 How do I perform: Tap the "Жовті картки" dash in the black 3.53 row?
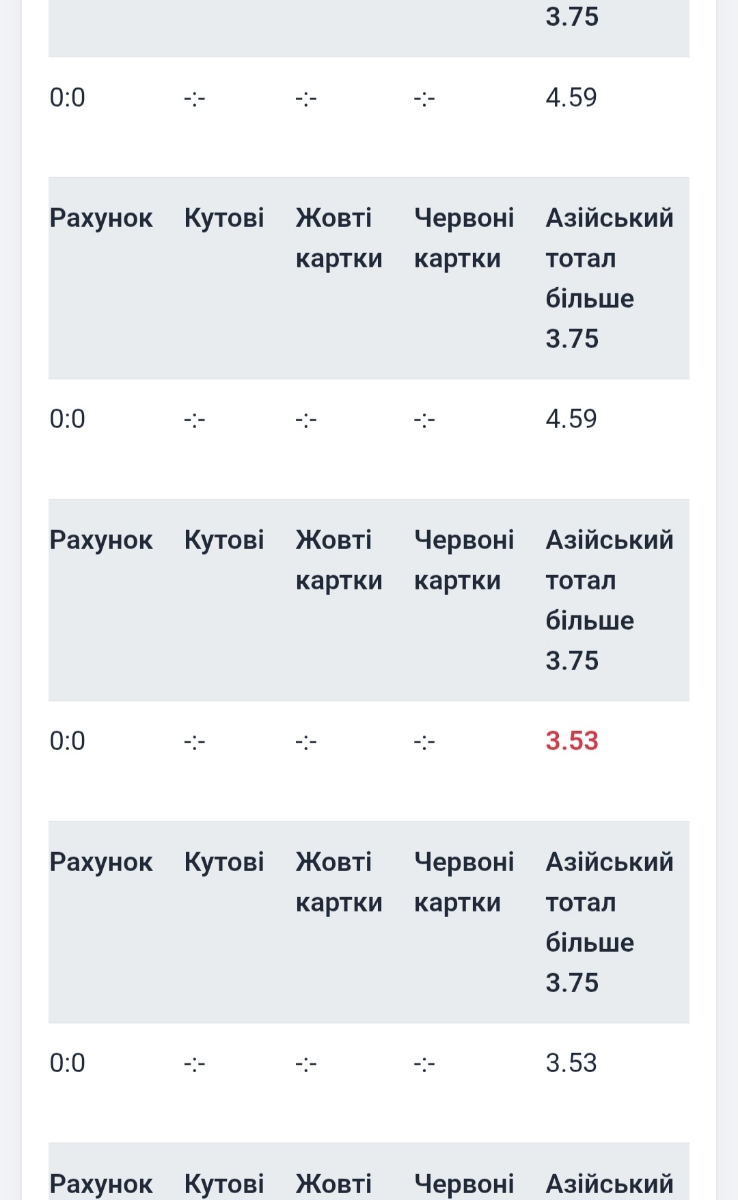click(x=306, y=1064)
